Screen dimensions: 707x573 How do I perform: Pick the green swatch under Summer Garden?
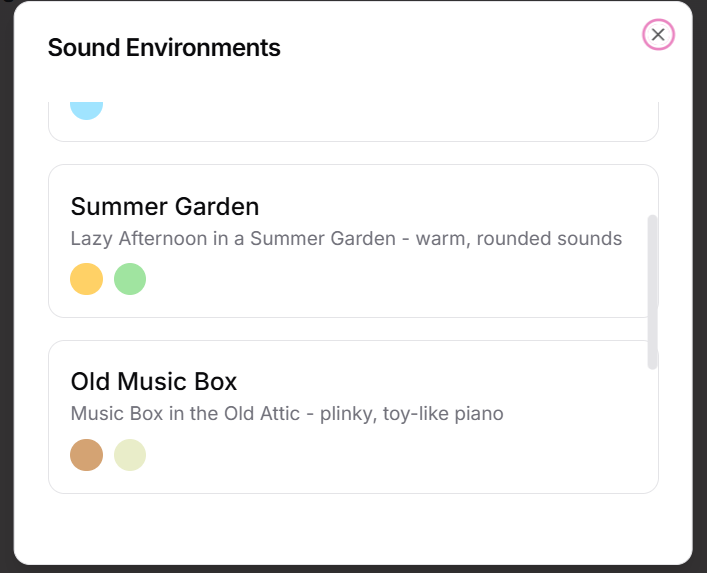click(130, 279)
